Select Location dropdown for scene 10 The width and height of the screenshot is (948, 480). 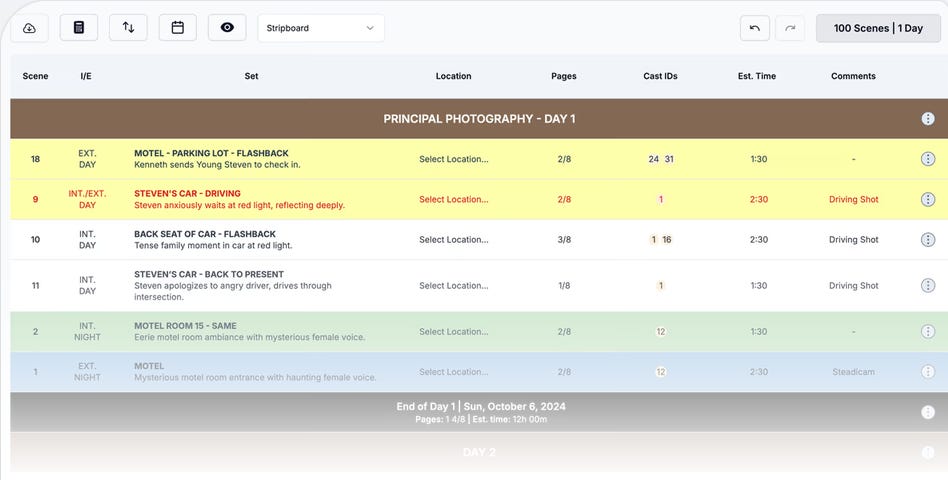click(454, 239)
